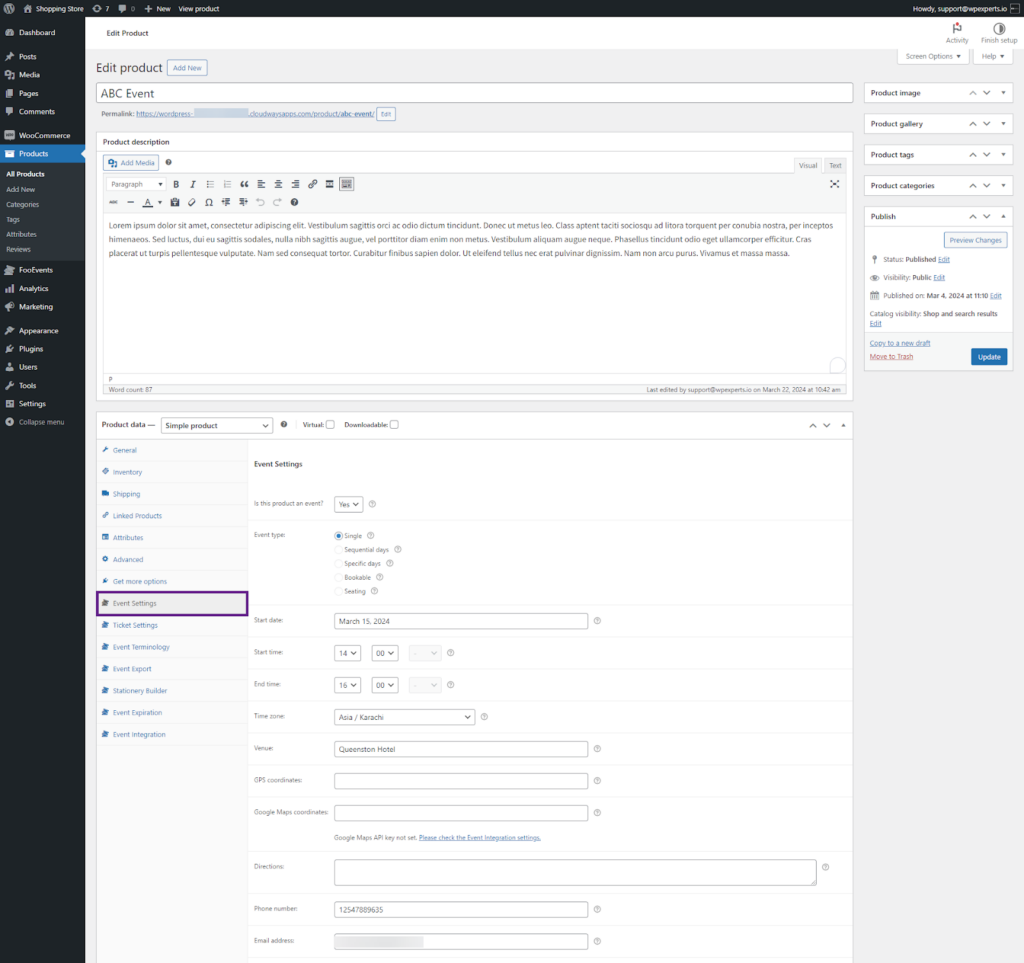Image resolution: width=1024 pixels, height=963 pixels.
Task: Toggle italic formatting in editor
Action: point(193,184)
